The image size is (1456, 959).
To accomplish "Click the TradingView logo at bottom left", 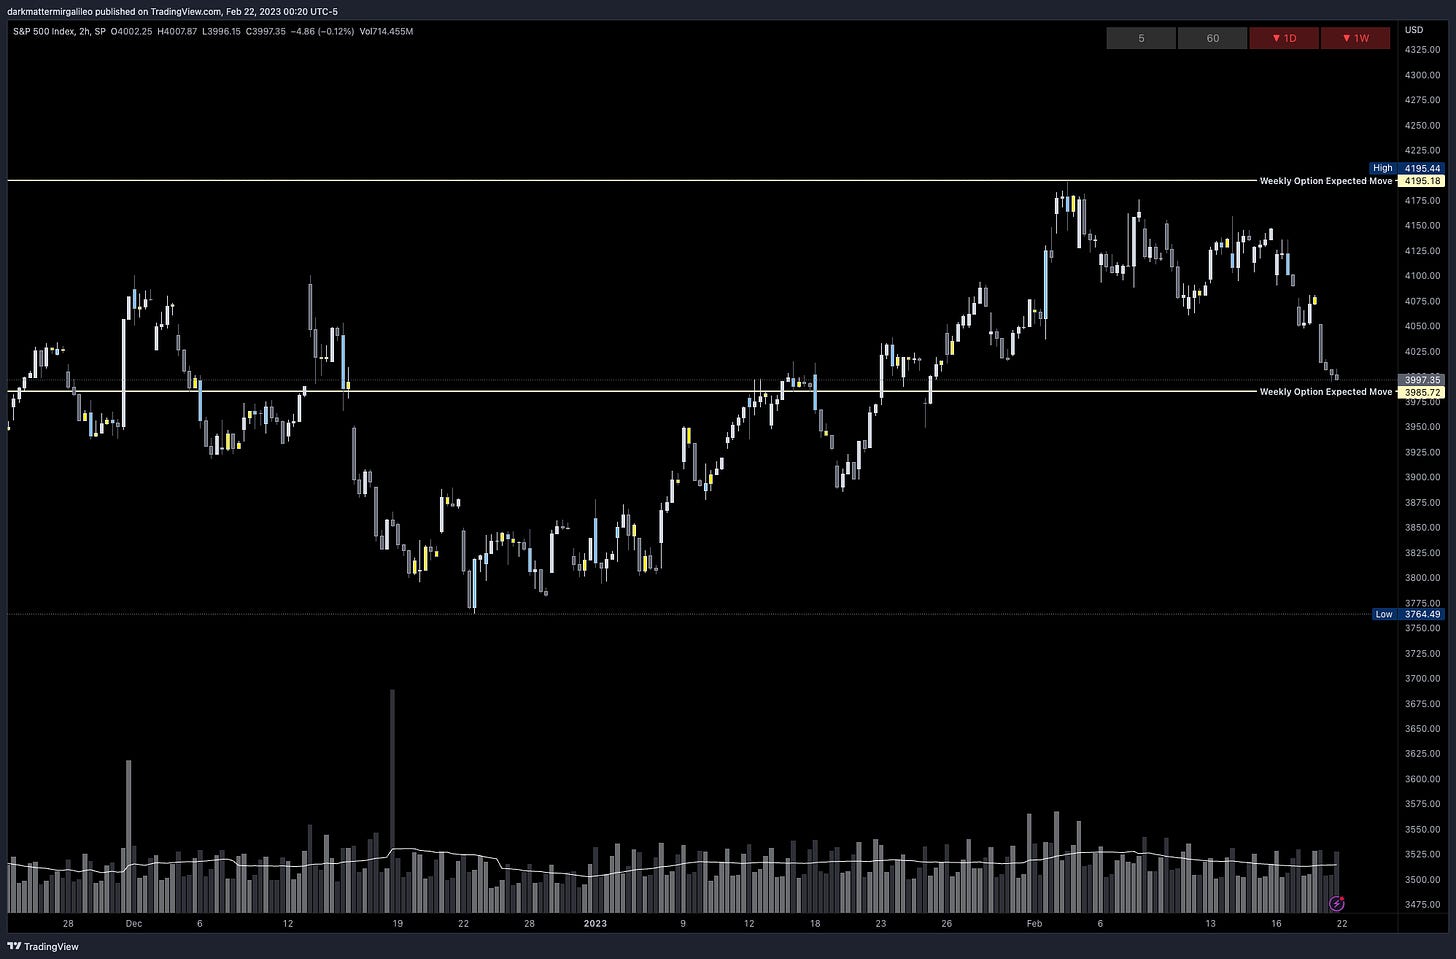I will [43, 946].
